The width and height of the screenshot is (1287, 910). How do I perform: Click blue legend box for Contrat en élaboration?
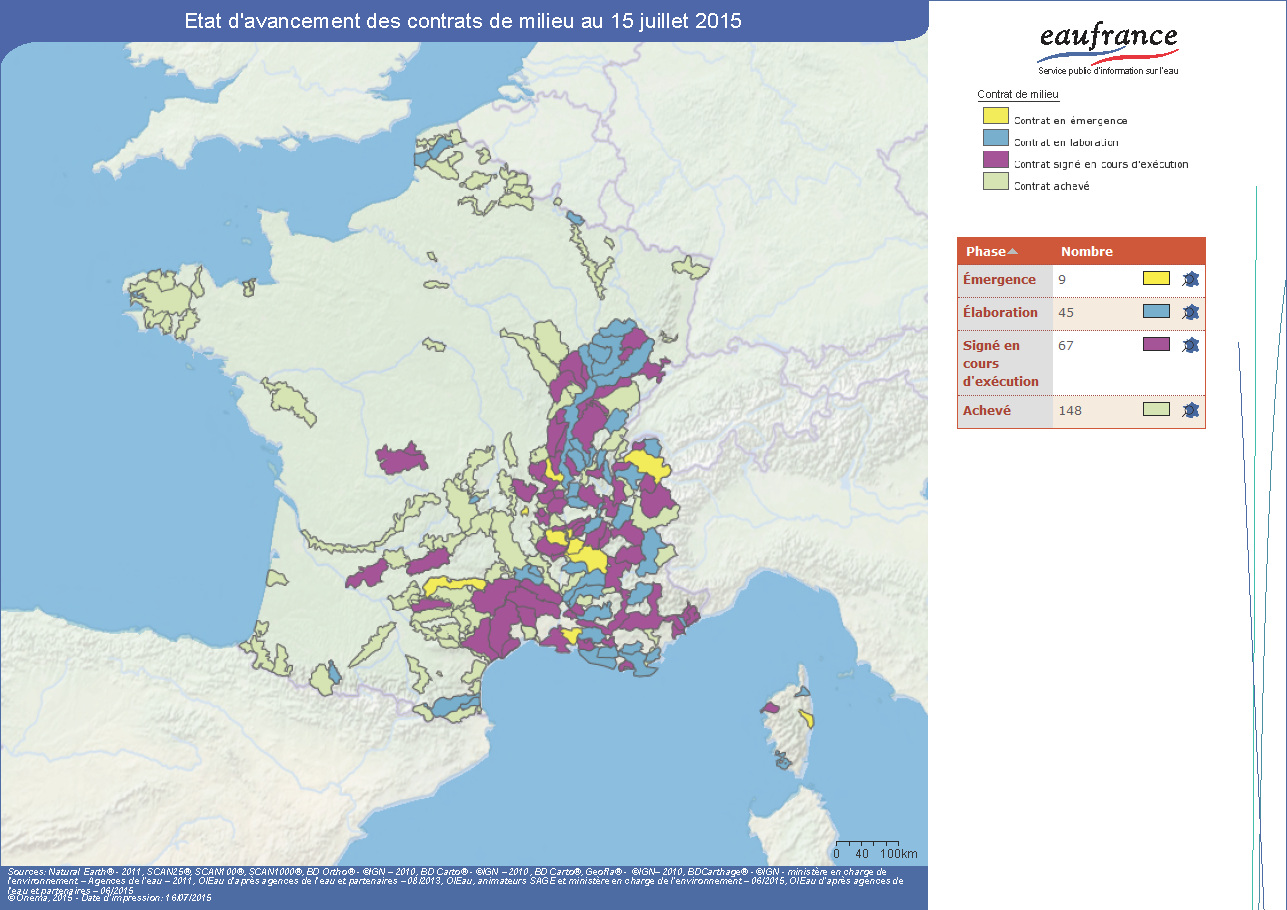[995, 138]
